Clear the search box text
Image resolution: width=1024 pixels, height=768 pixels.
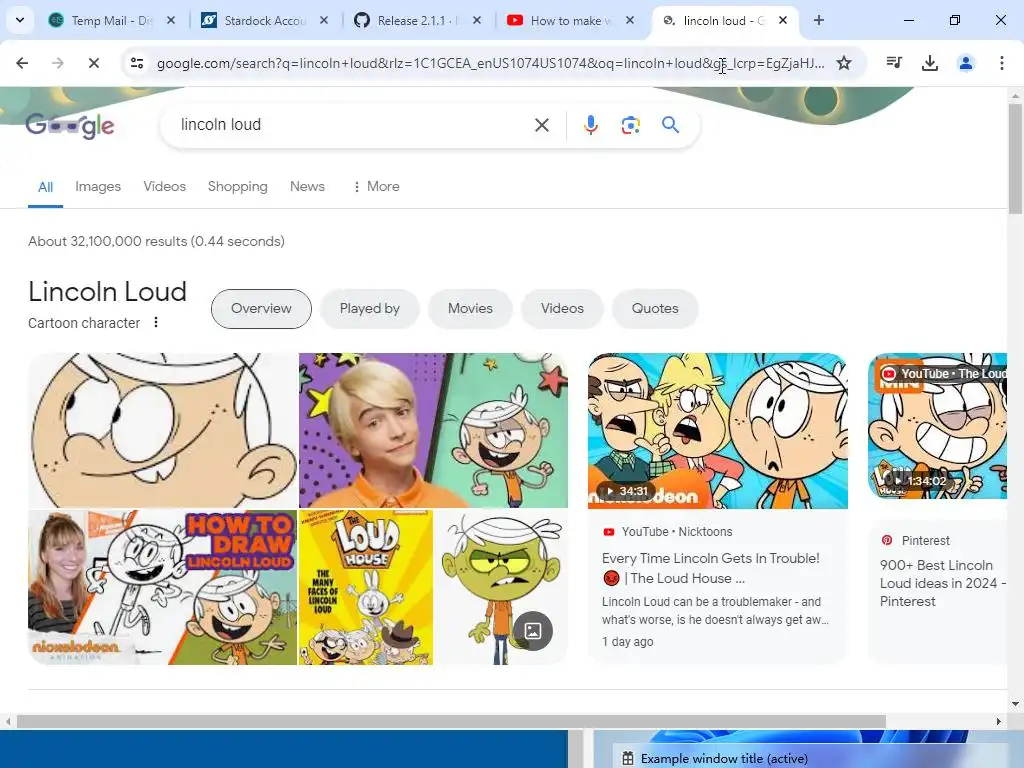(x=541, y=125)
